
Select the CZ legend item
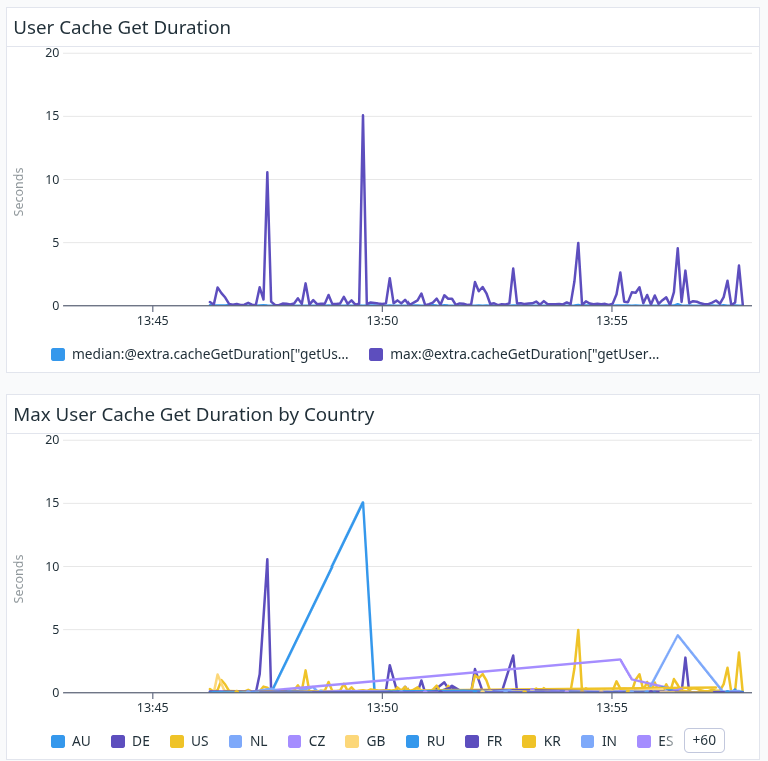(x=306, y=741)
